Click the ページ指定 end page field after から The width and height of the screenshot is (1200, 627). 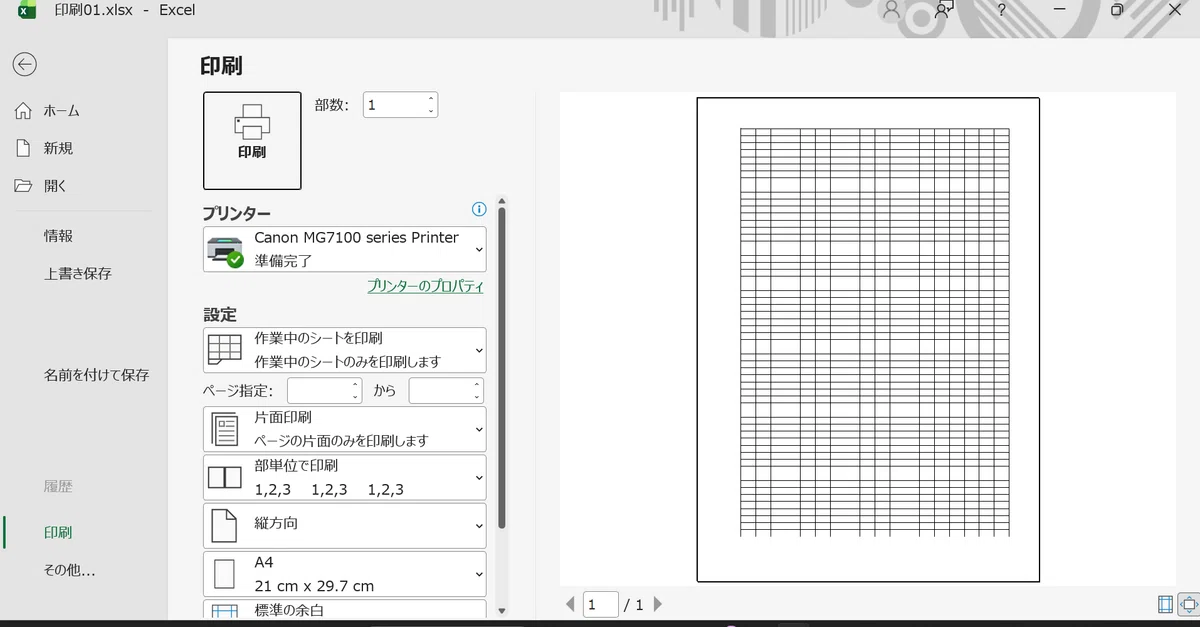point(447,391)
